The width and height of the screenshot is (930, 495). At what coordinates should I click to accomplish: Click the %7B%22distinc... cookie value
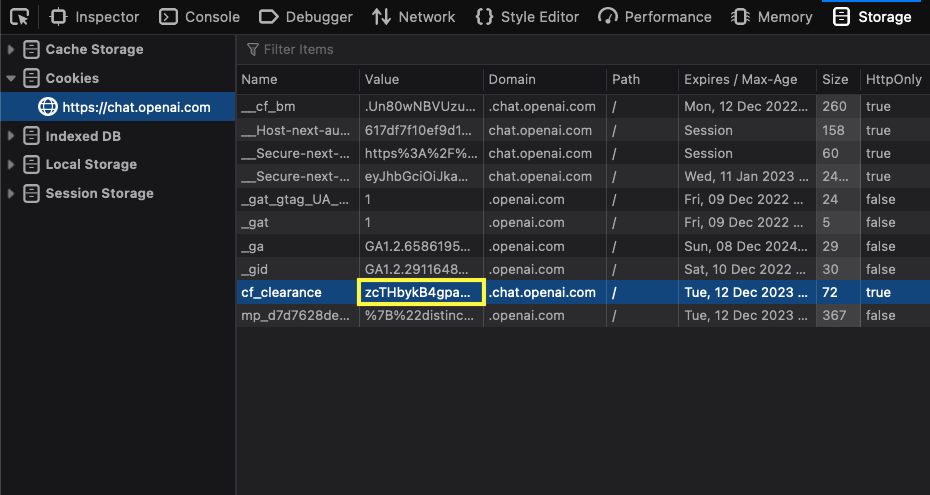(x=419, y=315)
